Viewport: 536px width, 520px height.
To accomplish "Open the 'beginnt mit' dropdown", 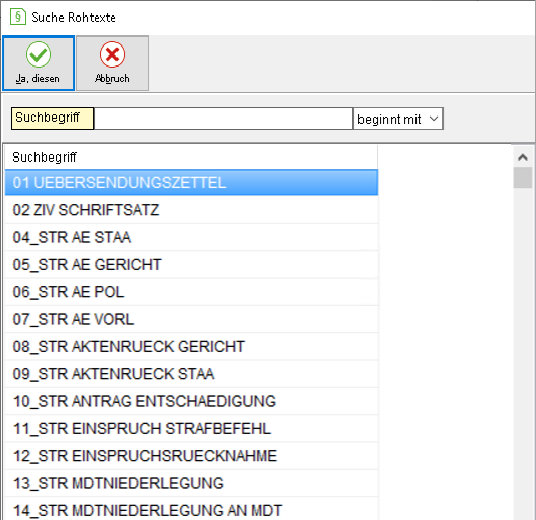I will pos(398,119).
